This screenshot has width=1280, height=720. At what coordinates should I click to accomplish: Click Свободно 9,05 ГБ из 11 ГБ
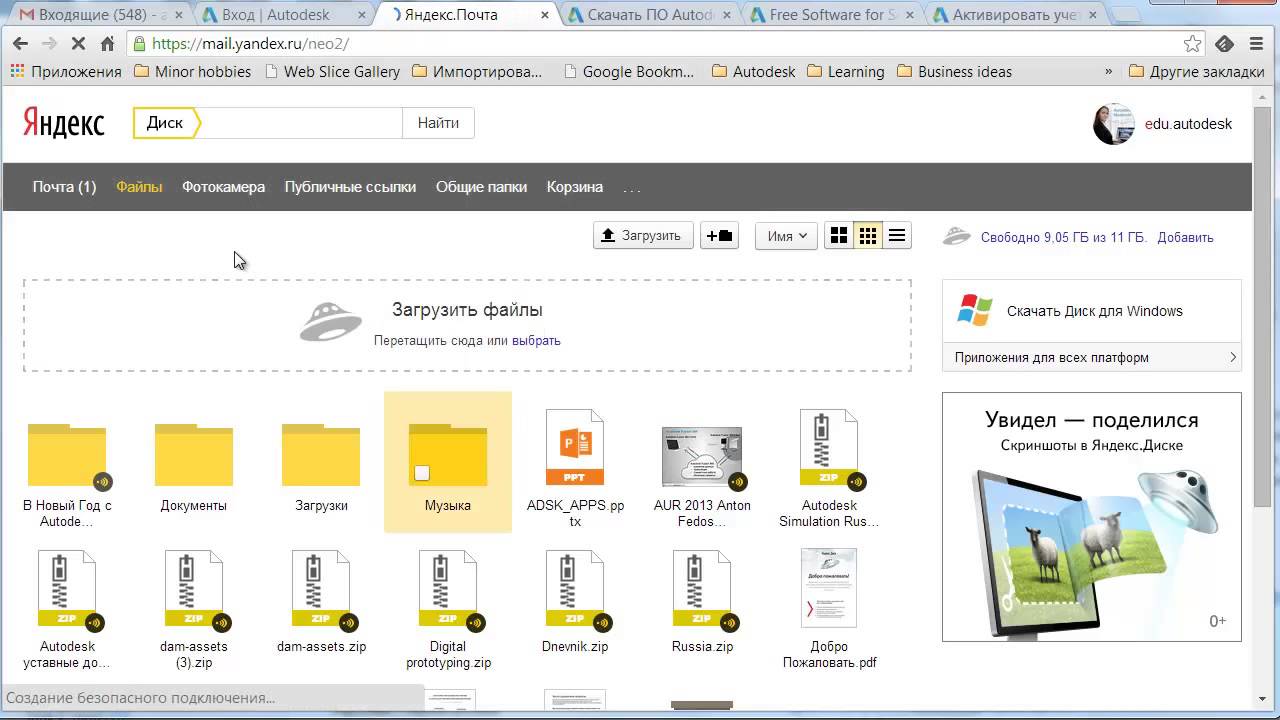(1063, 238)
